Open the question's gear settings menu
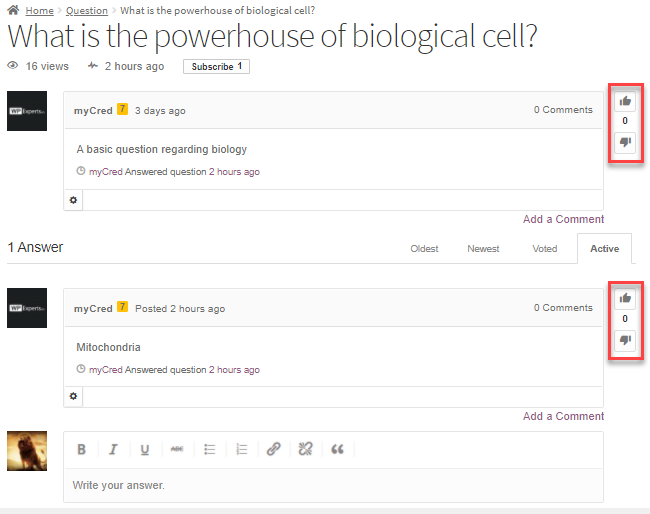This screenshot has height=514, width=650. pos(73,200)
